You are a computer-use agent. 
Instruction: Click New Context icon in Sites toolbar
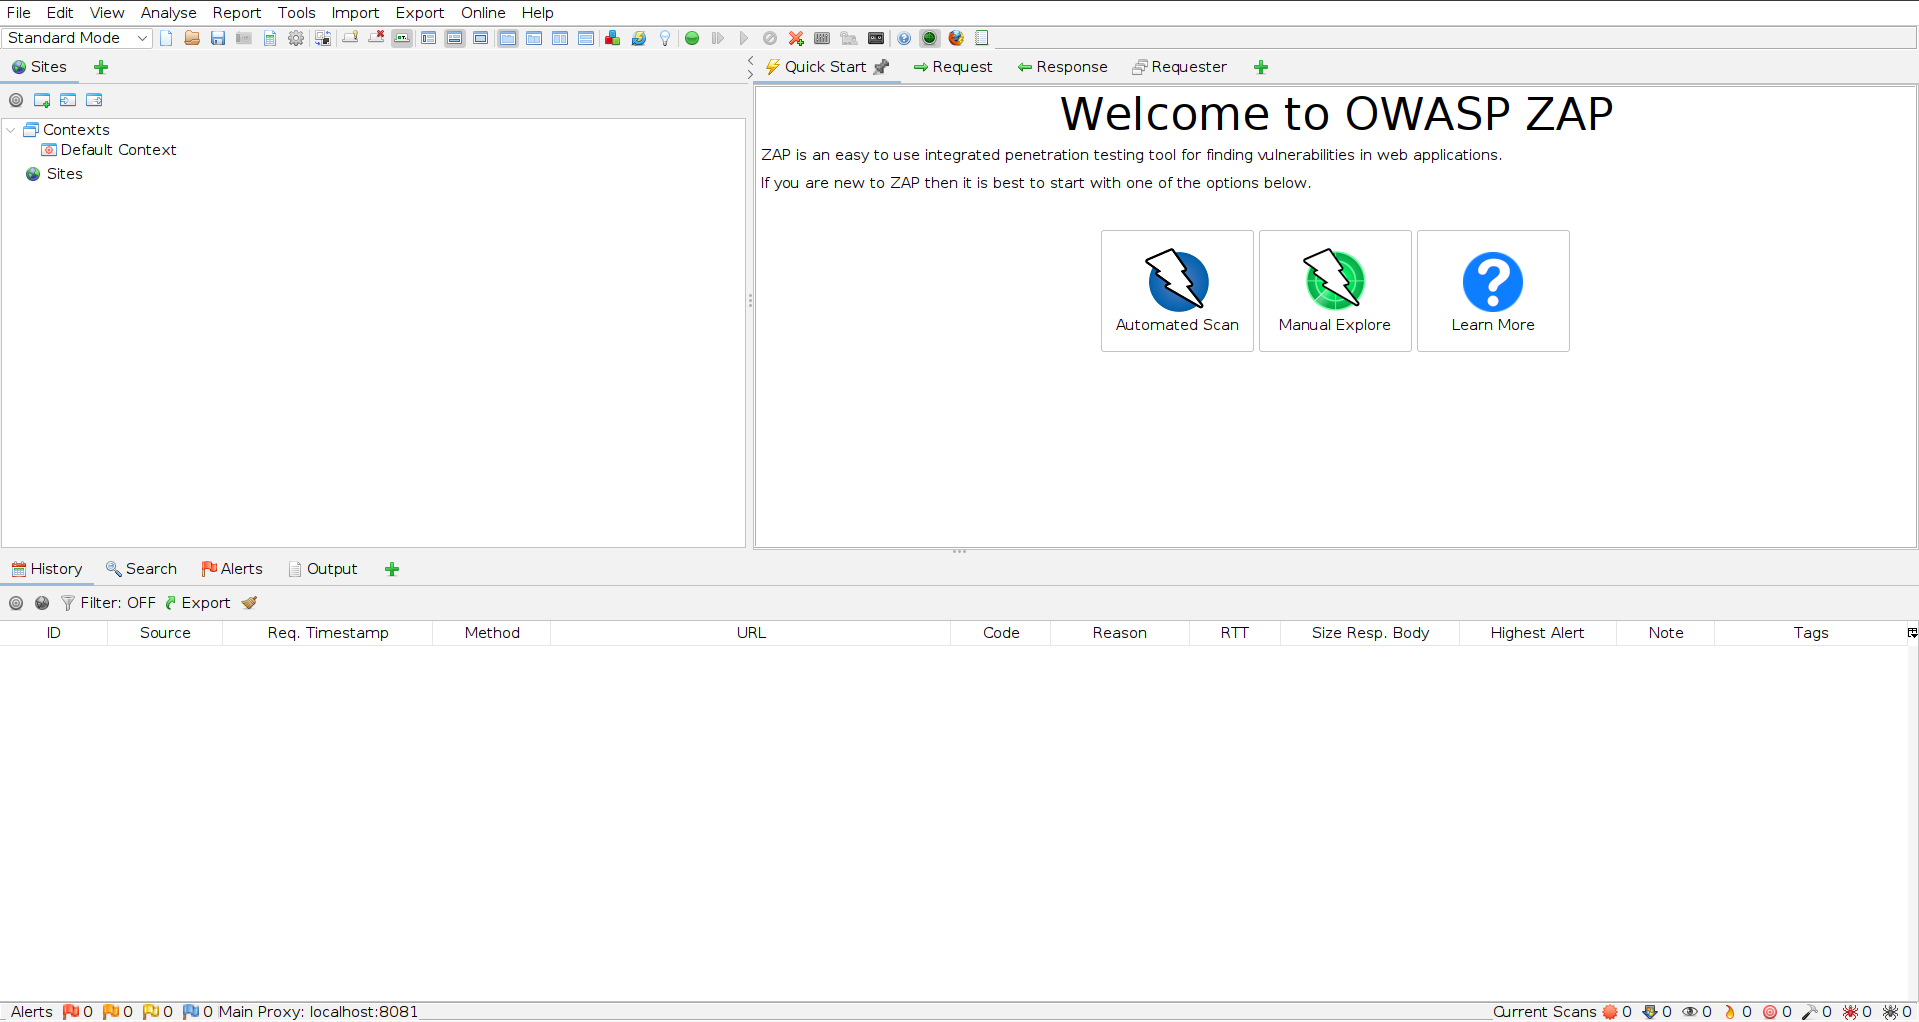42,100
